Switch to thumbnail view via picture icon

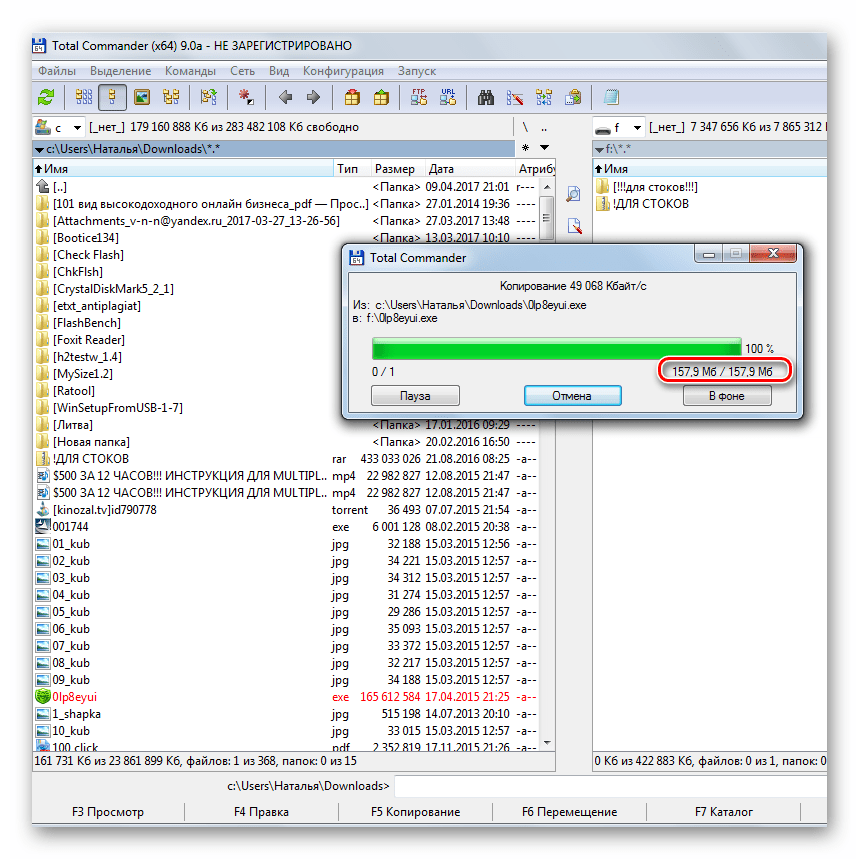pyautogui.click(x=142, y=97)
